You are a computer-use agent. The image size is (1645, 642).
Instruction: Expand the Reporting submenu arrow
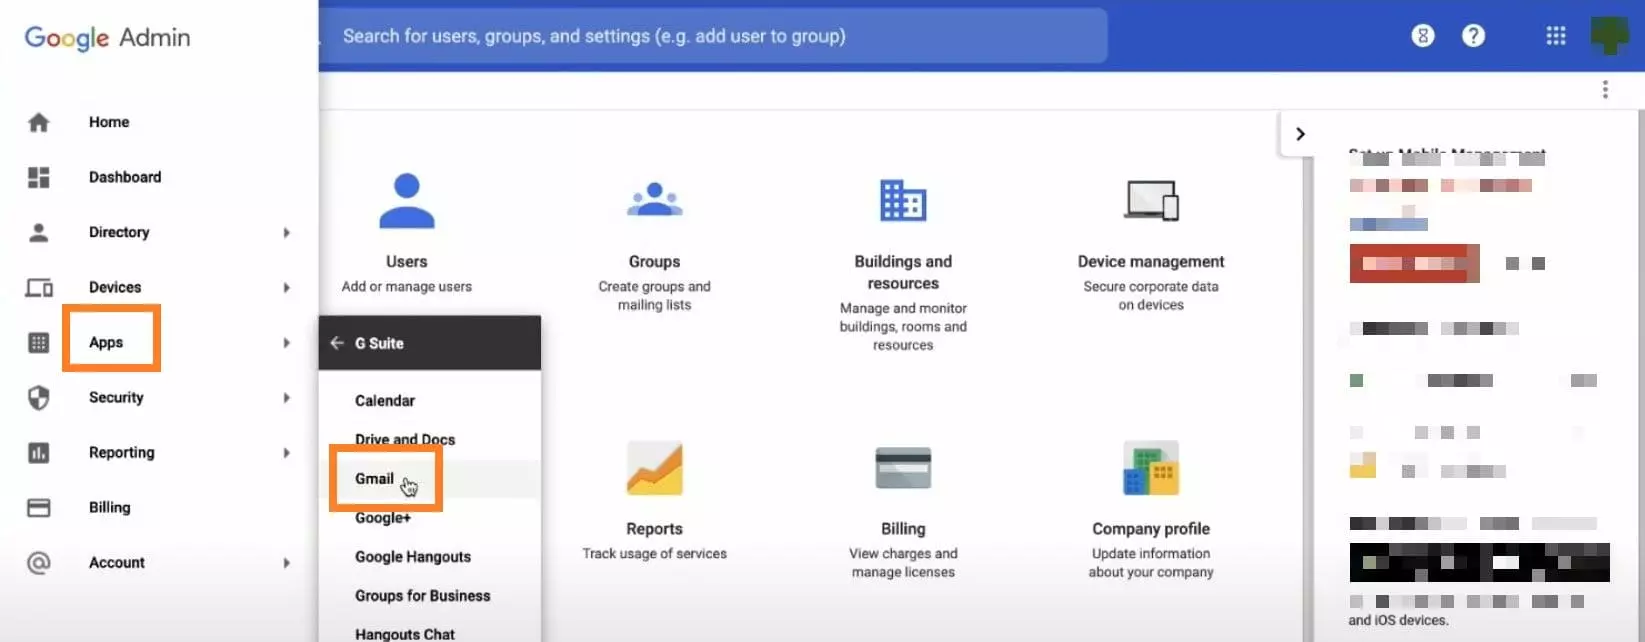286,453
